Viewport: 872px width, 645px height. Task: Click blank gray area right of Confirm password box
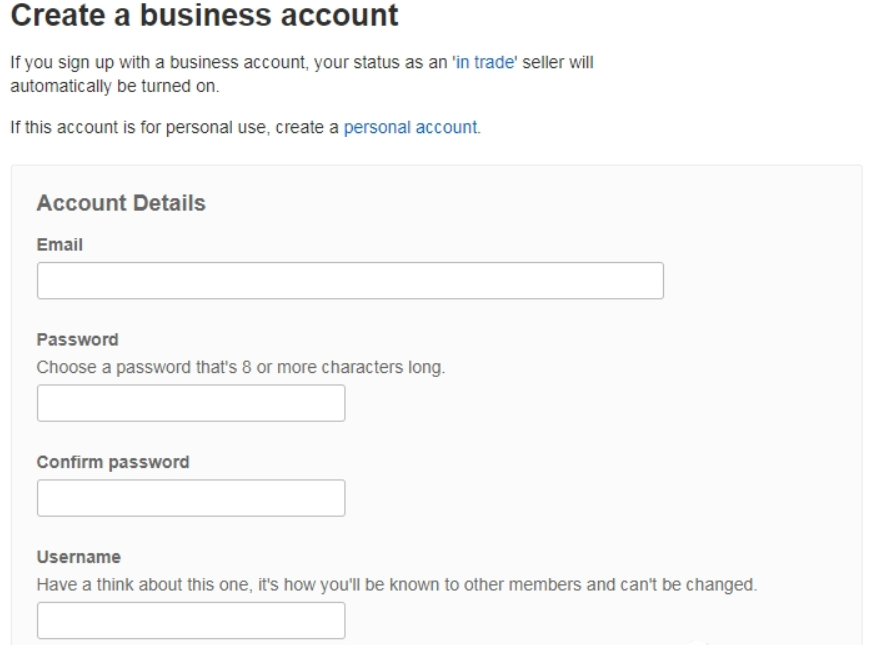point(600,498)
